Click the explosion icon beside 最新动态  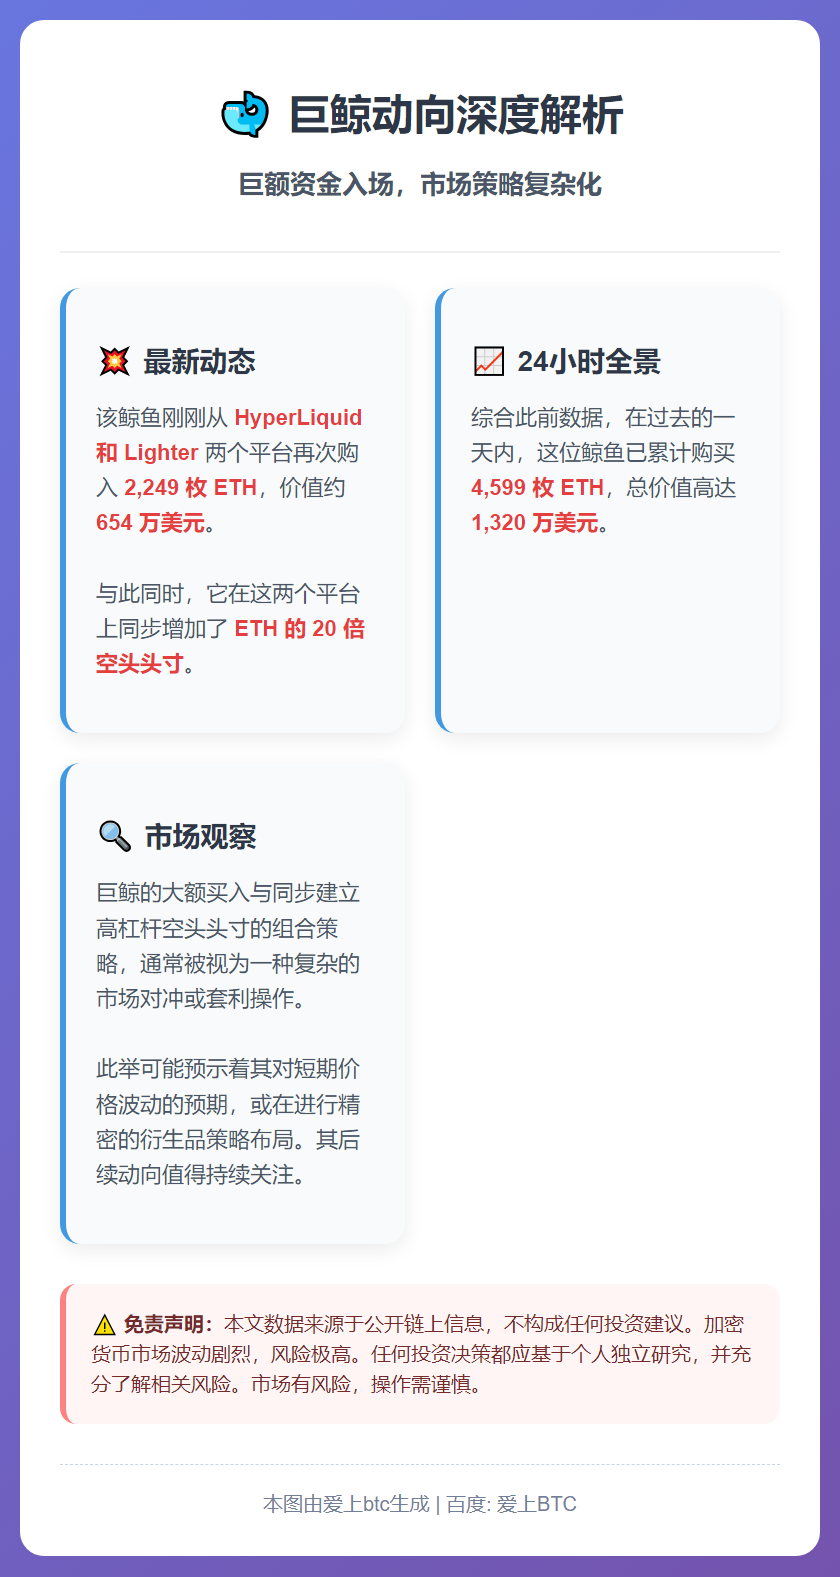click(115, 361)
